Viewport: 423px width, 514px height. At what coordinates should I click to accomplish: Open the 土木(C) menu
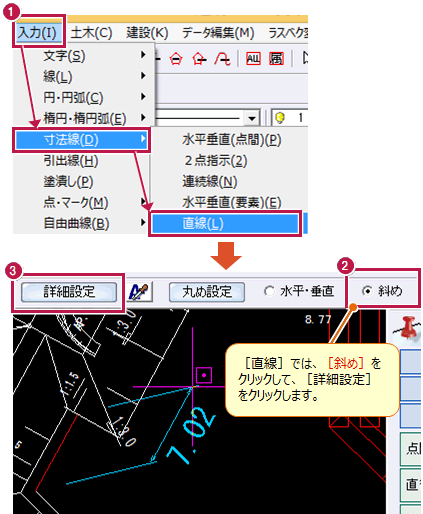pos(91,33)
